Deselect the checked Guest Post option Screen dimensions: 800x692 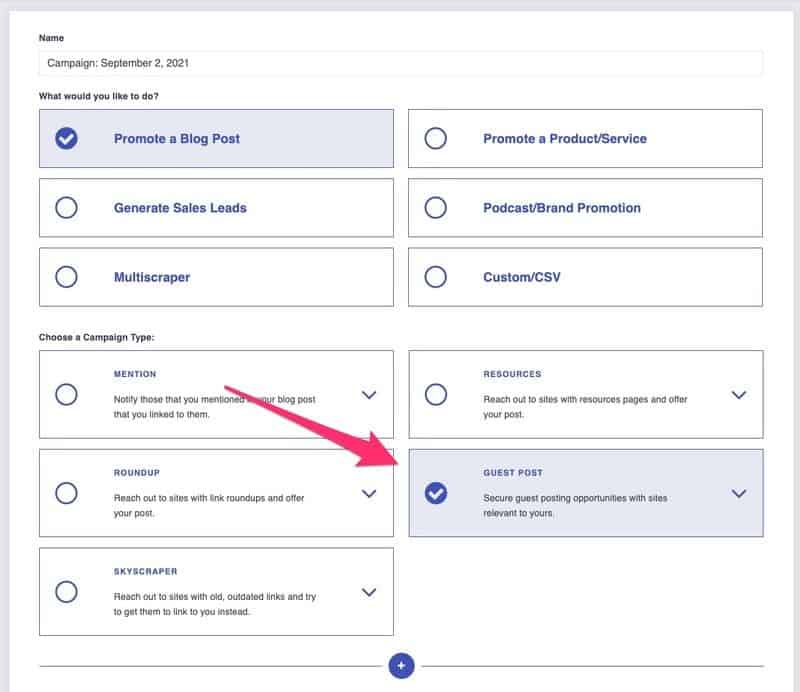436,493
